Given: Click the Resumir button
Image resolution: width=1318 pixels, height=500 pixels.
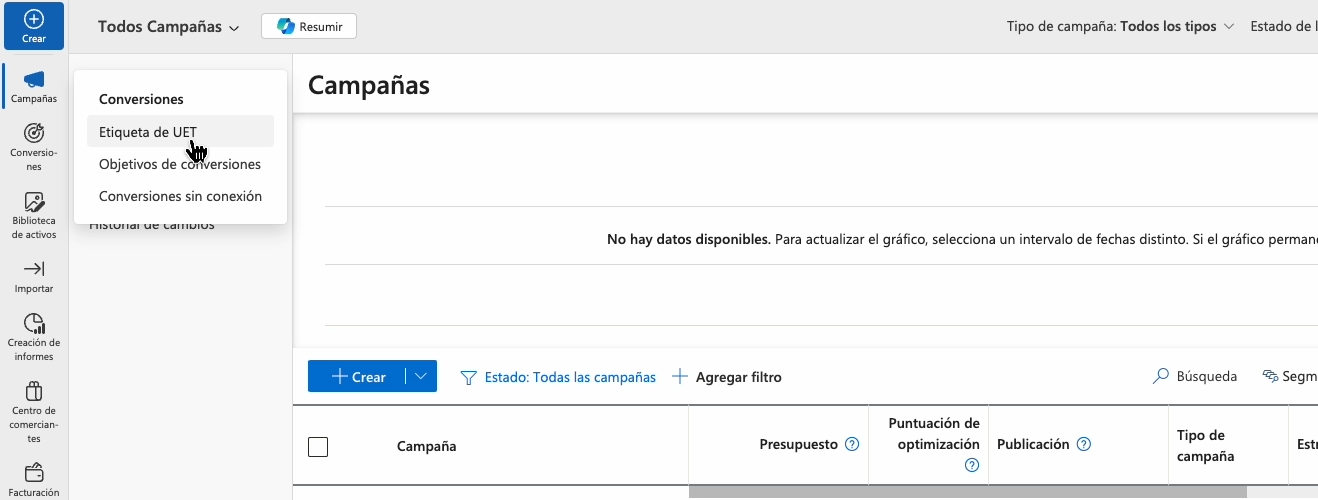Looking at the screenshot, I should (x=309, y=26).
